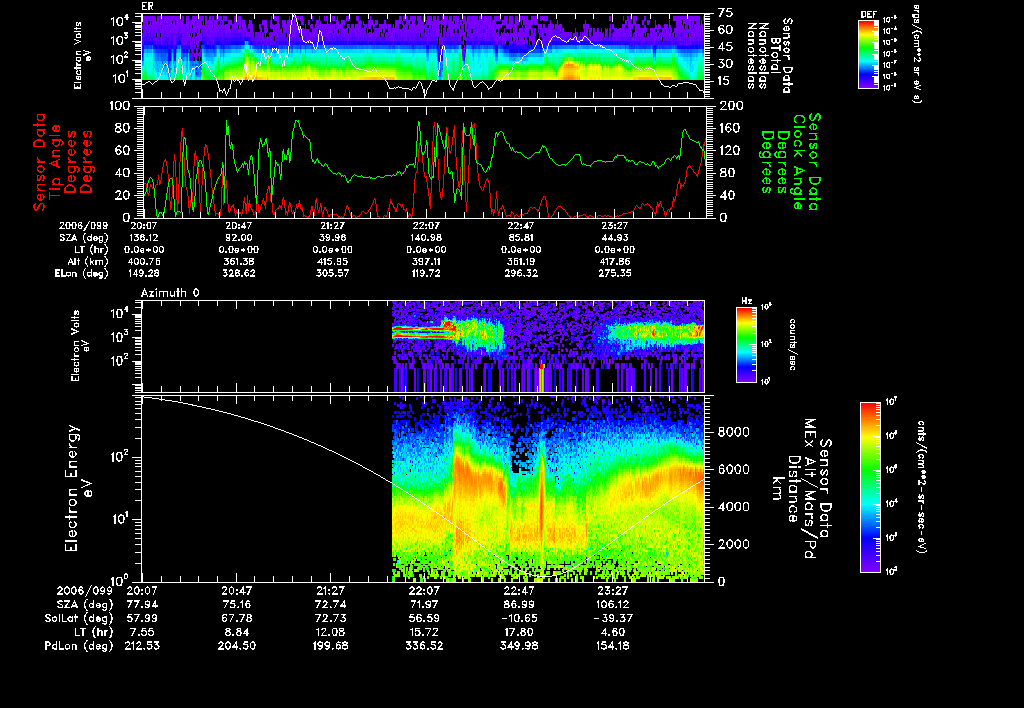Click the 'SolLat (deg)' row label
Viewport: 1024px width, 708px height.
point(79,618)
